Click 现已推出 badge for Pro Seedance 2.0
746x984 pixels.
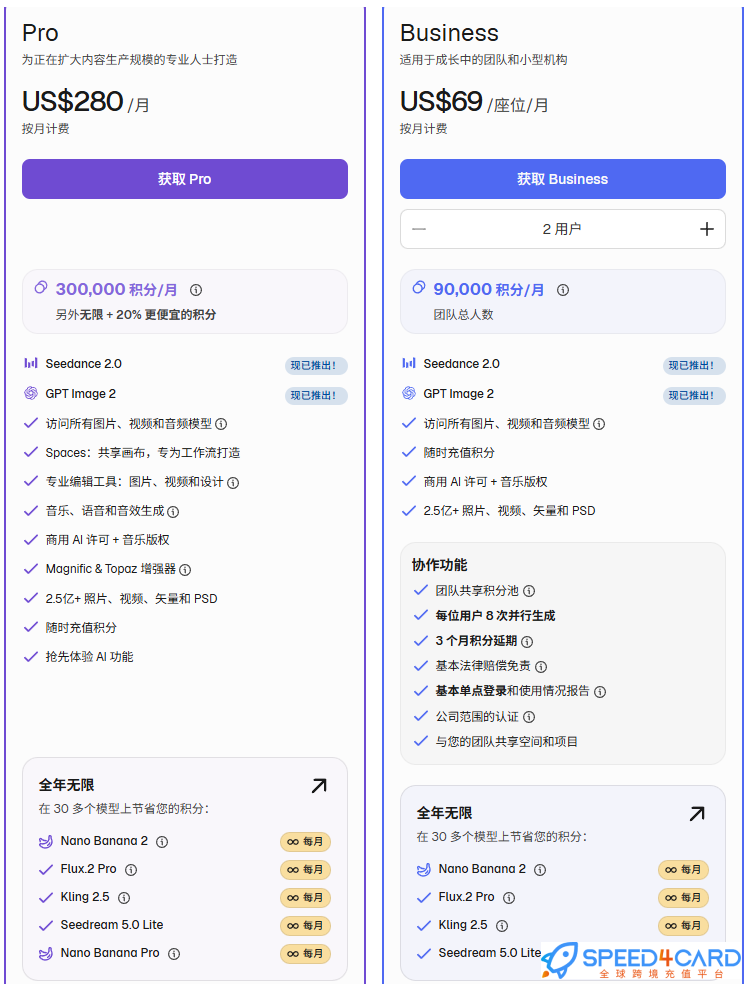tap(316, 365)
